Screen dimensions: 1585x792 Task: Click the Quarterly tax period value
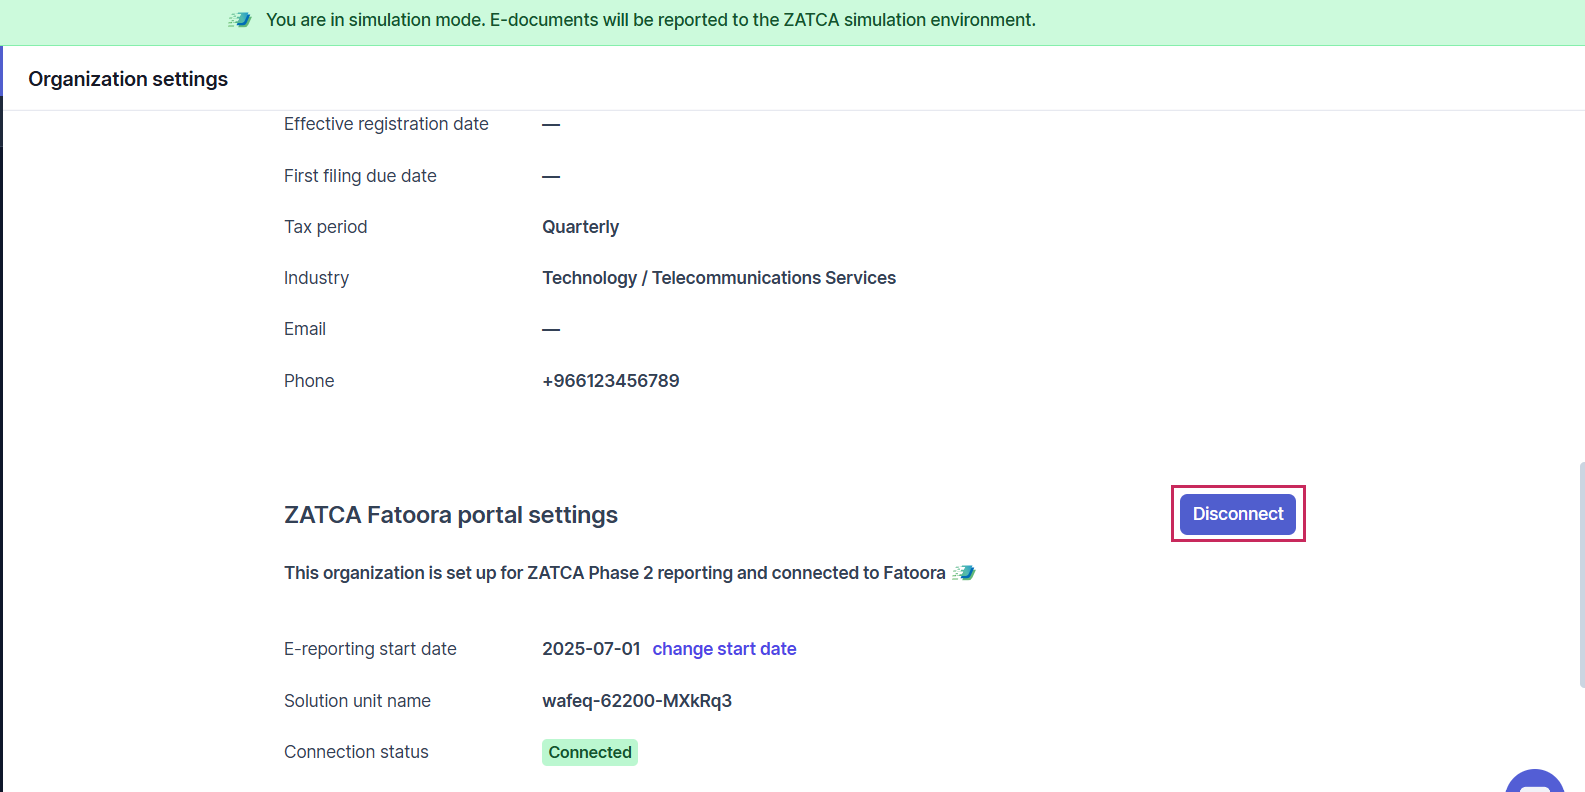(581, 227)
